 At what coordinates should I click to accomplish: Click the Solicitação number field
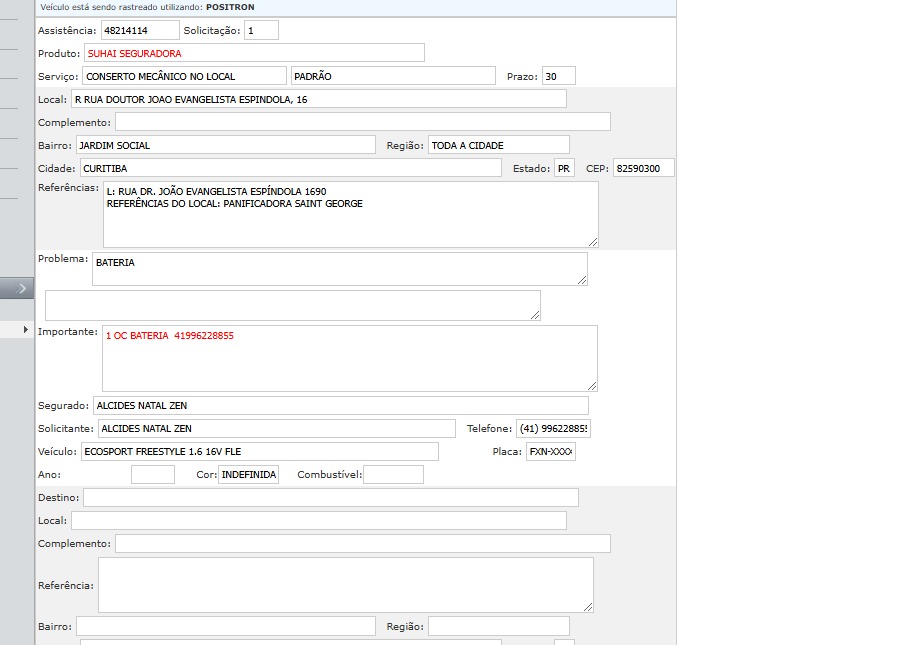tap(261, 30)
